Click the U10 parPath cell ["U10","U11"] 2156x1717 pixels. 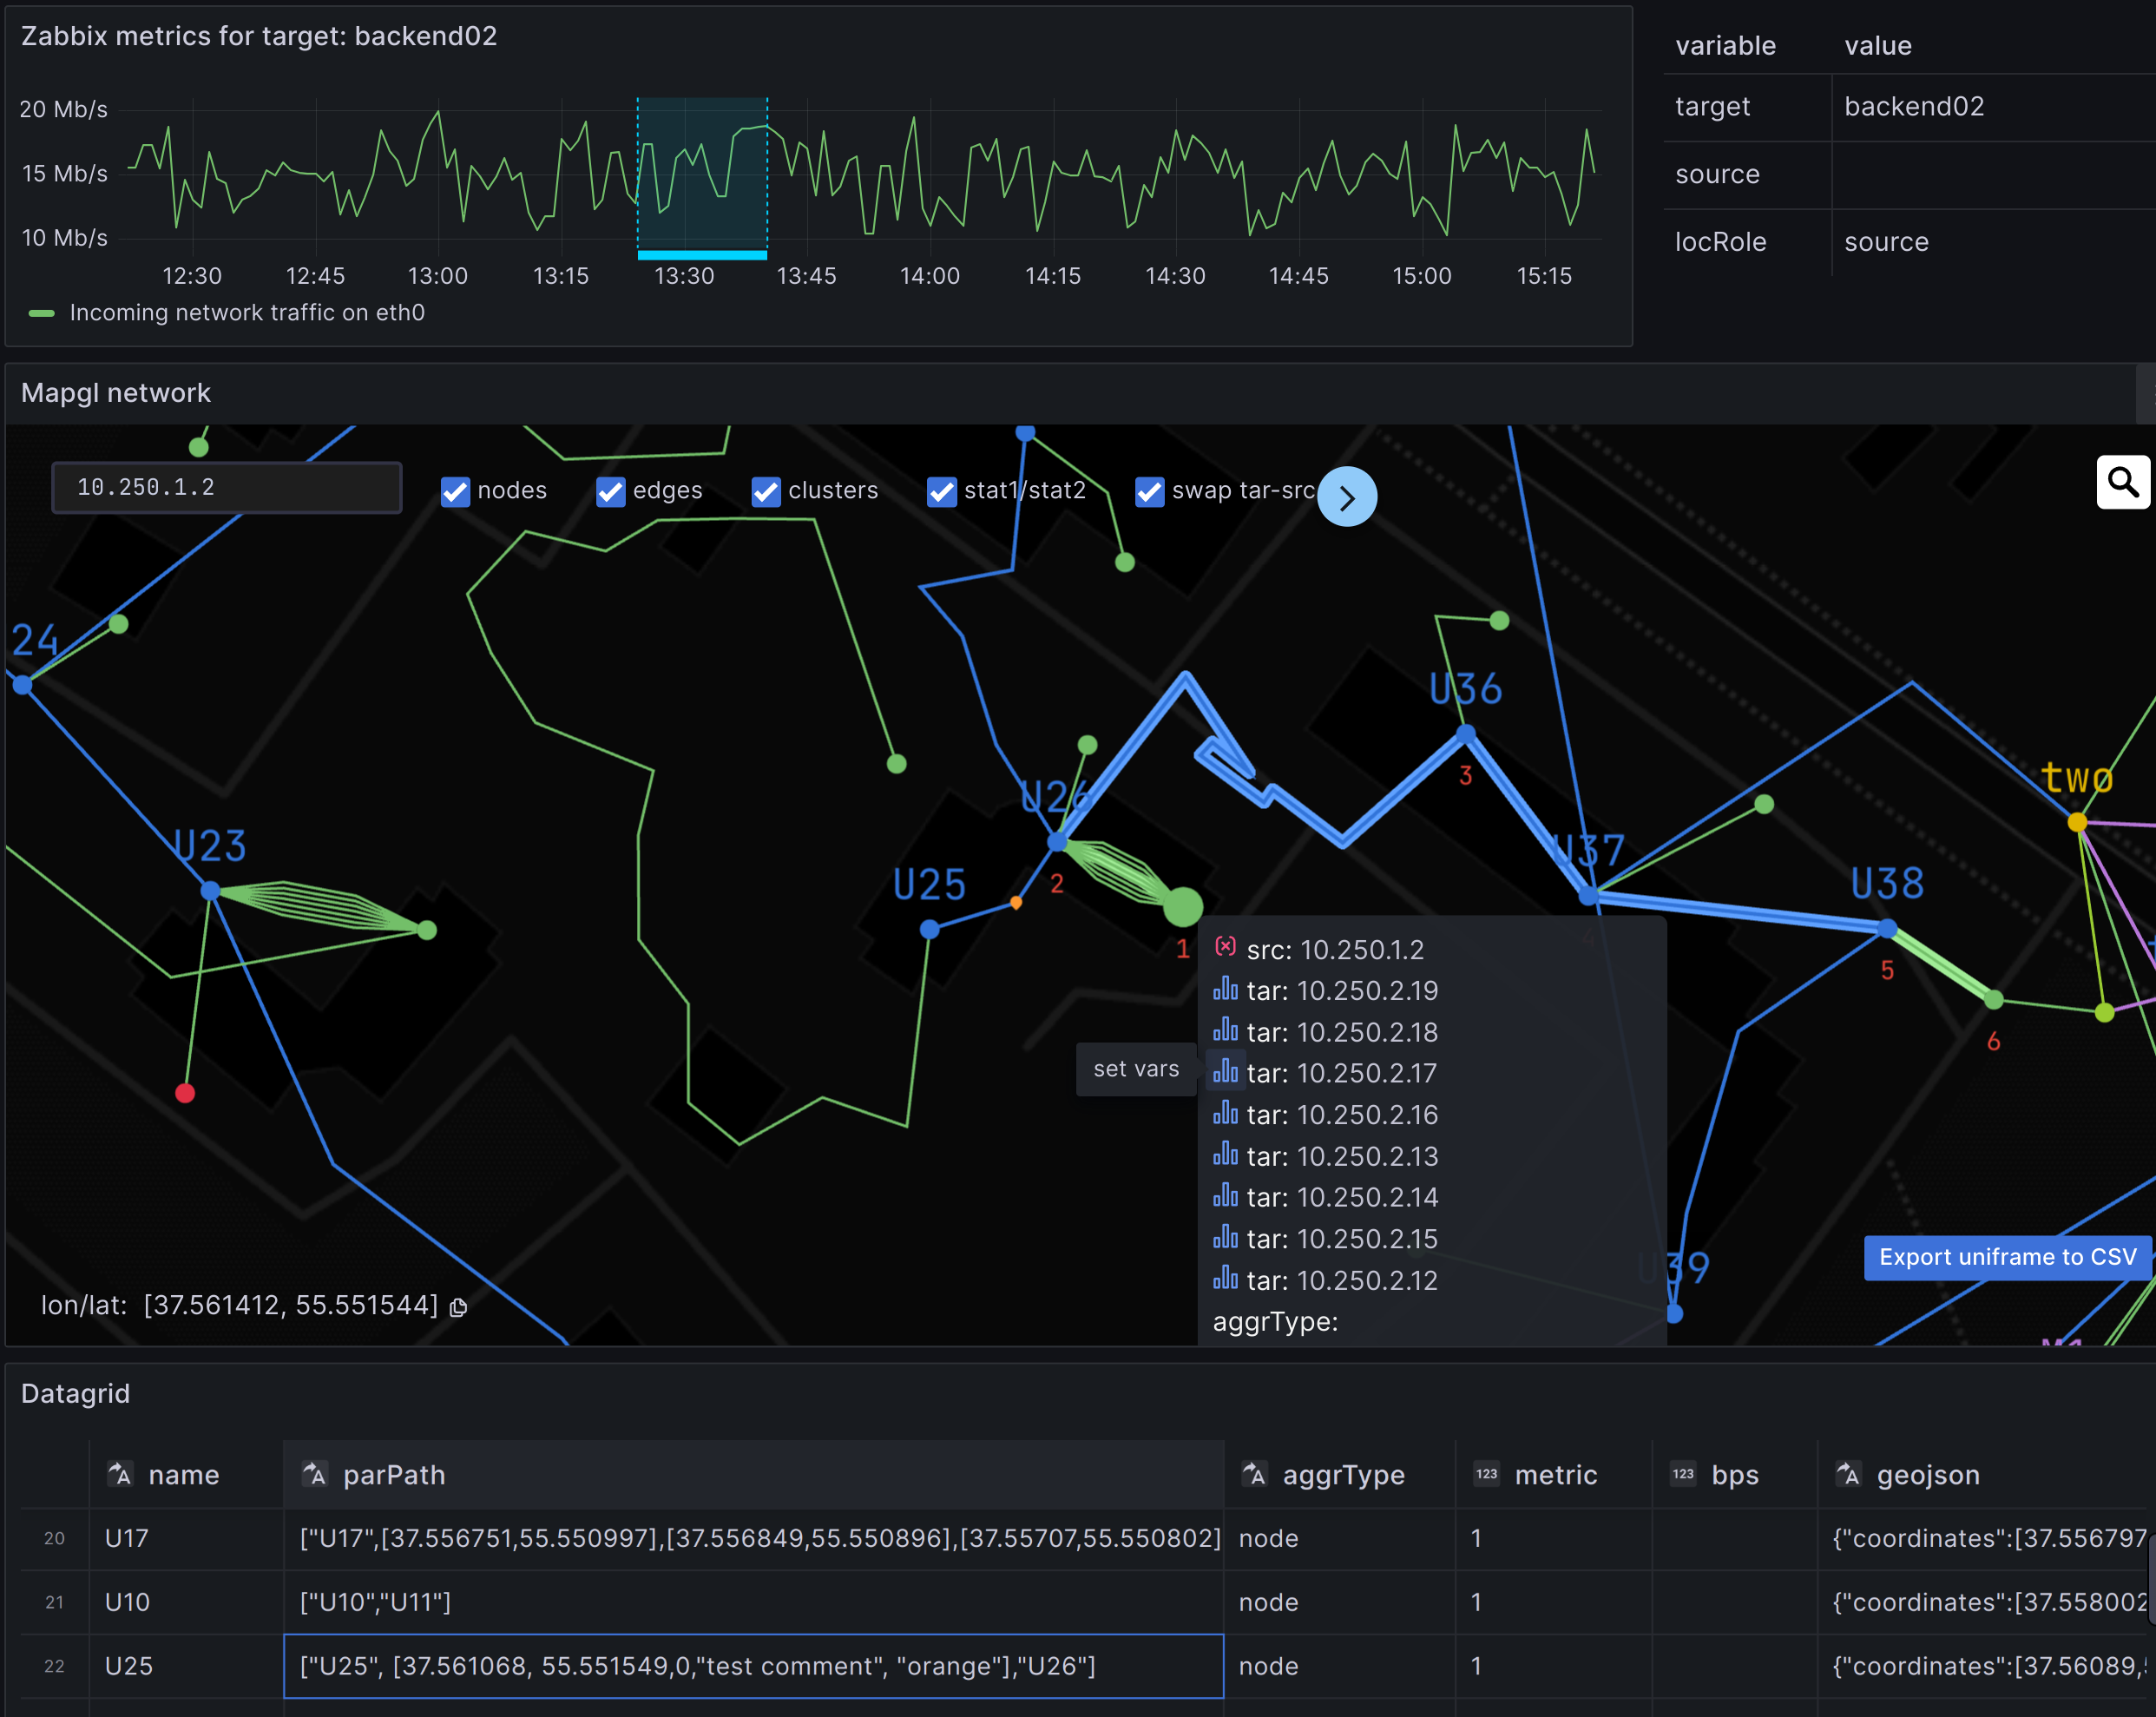click(754, 1602)
